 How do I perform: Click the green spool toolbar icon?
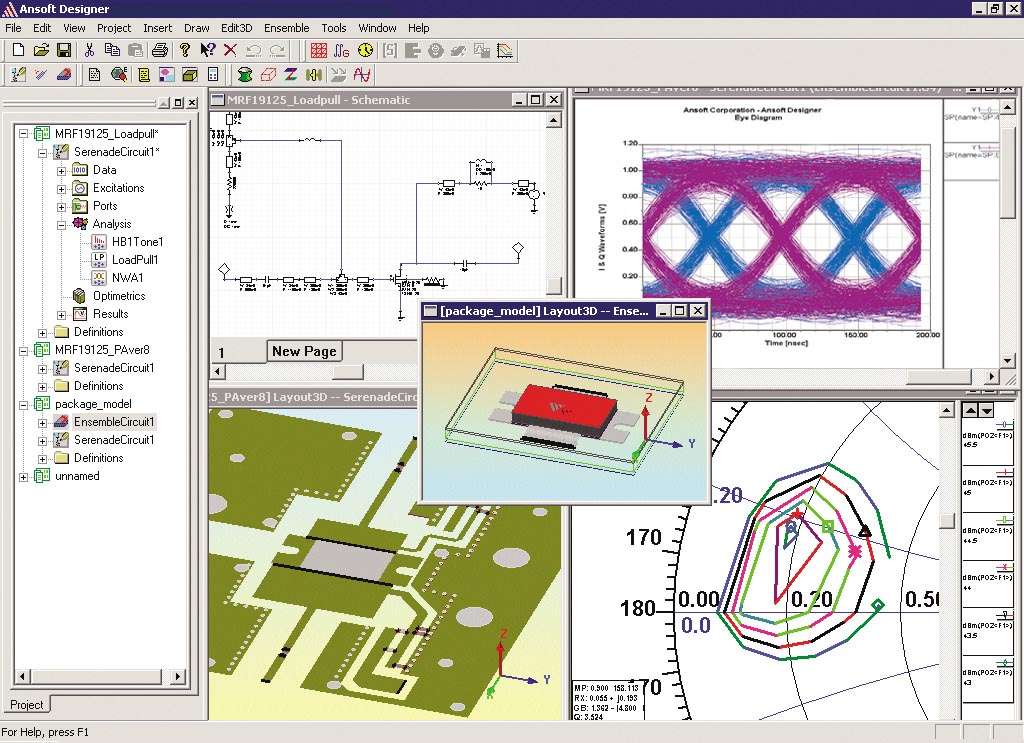[245, 74]
